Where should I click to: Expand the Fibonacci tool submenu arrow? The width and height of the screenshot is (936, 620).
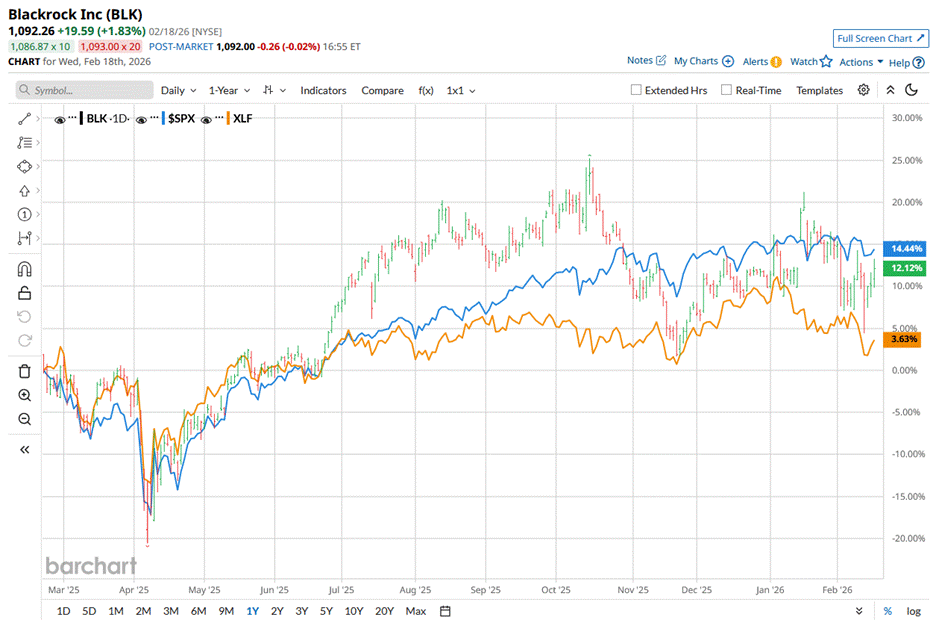pyautogui.click(x=38, y=143)
